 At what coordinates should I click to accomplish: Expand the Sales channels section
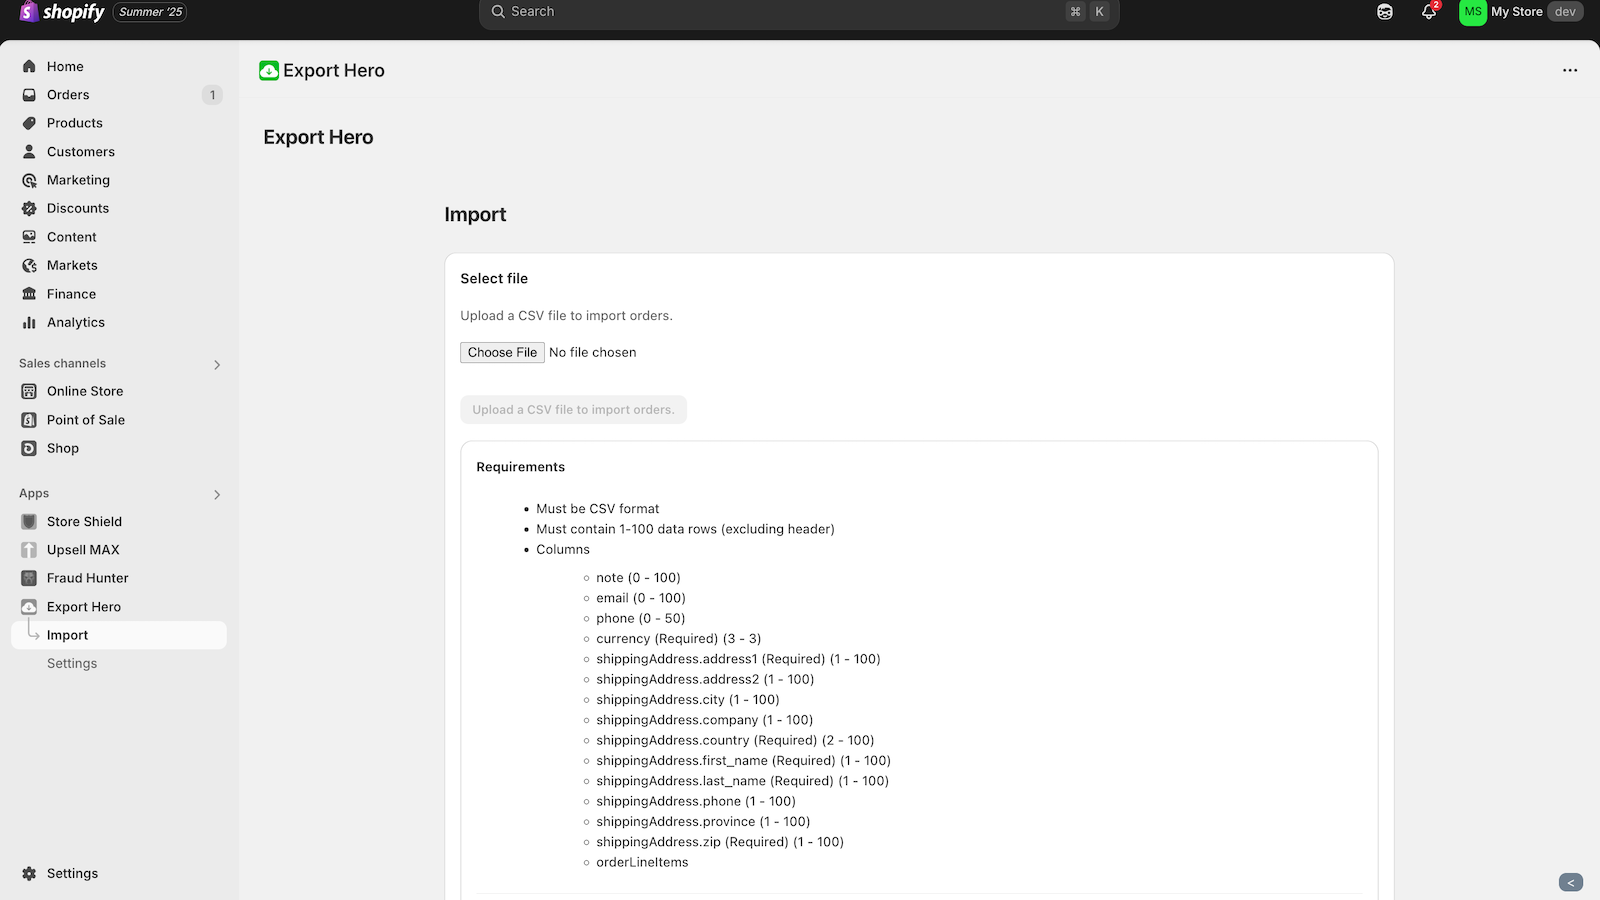point(217,365)
